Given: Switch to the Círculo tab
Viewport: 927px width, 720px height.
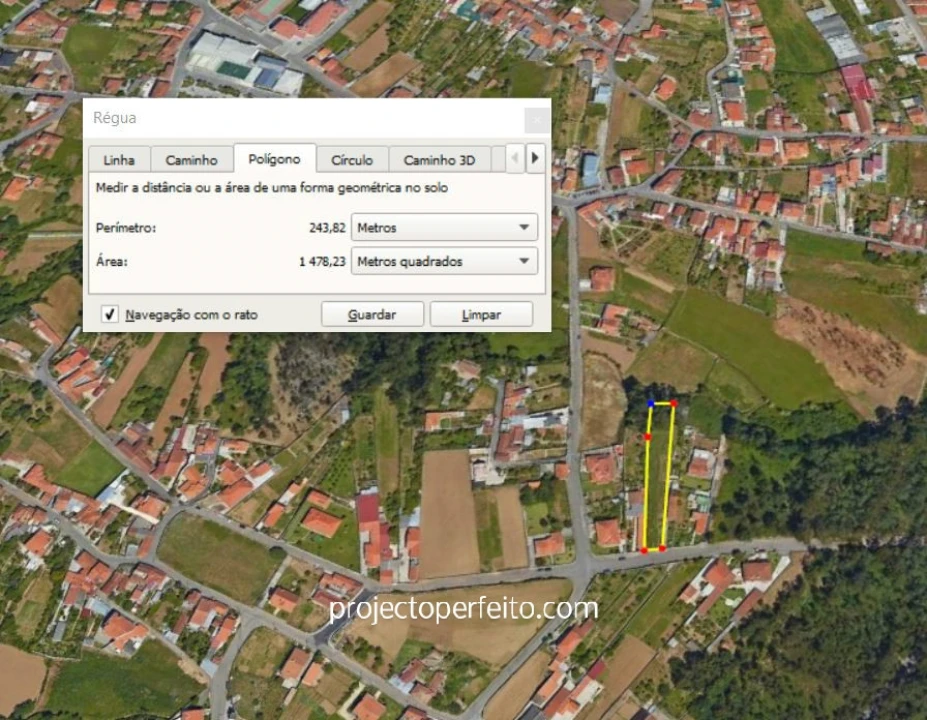Looking at the screenshot, I should (x=352, y=159).
